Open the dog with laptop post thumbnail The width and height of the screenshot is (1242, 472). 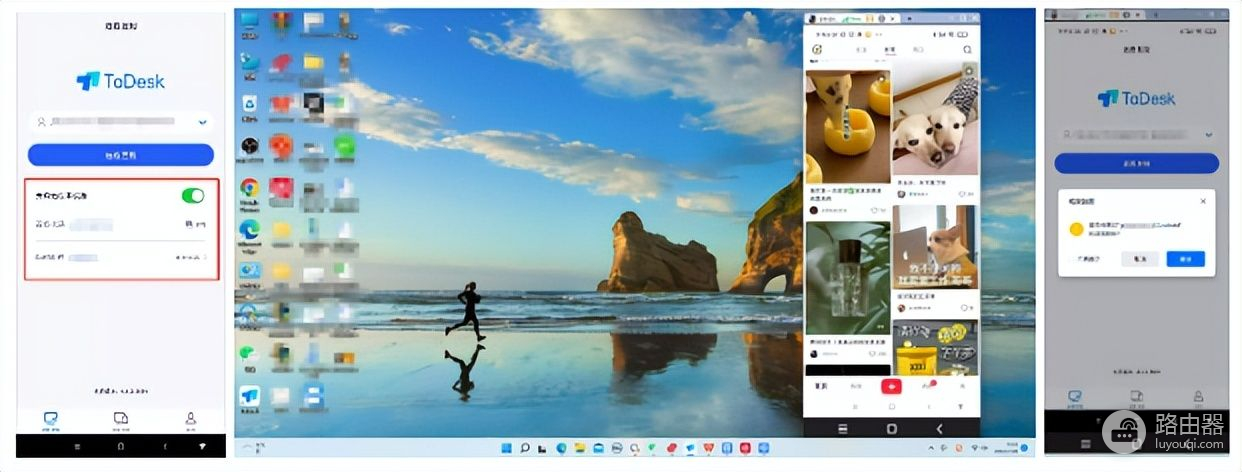935,249
